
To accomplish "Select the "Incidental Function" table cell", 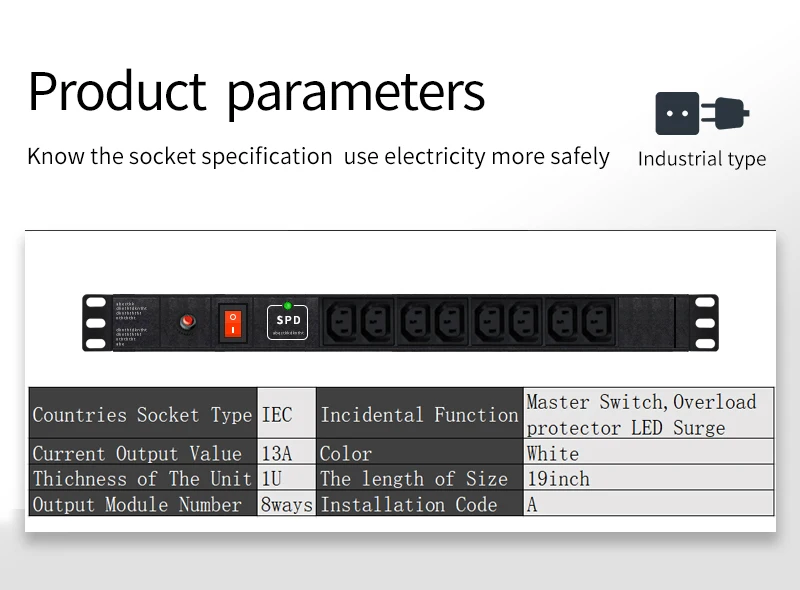I will pyautogui.click(x=419, y=414).
